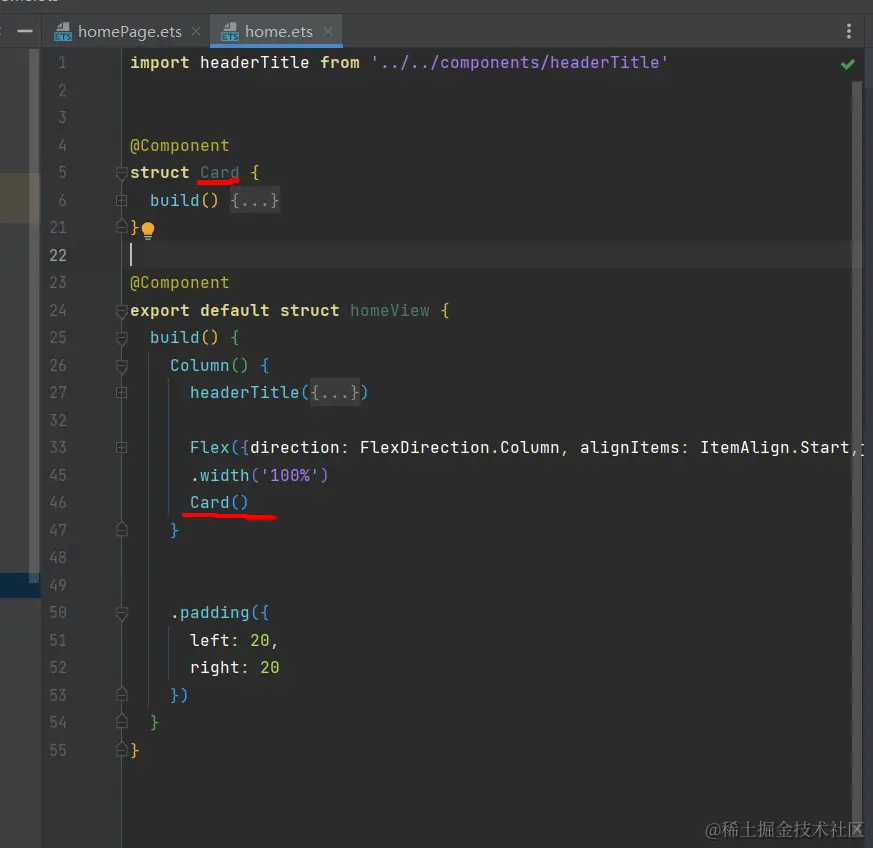Click the @Component decorator on line 23

[x=179, y=282]
